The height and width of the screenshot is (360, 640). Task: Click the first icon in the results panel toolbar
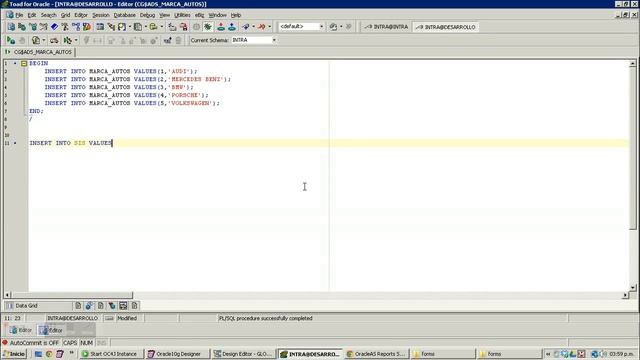[x=78, y=305]
